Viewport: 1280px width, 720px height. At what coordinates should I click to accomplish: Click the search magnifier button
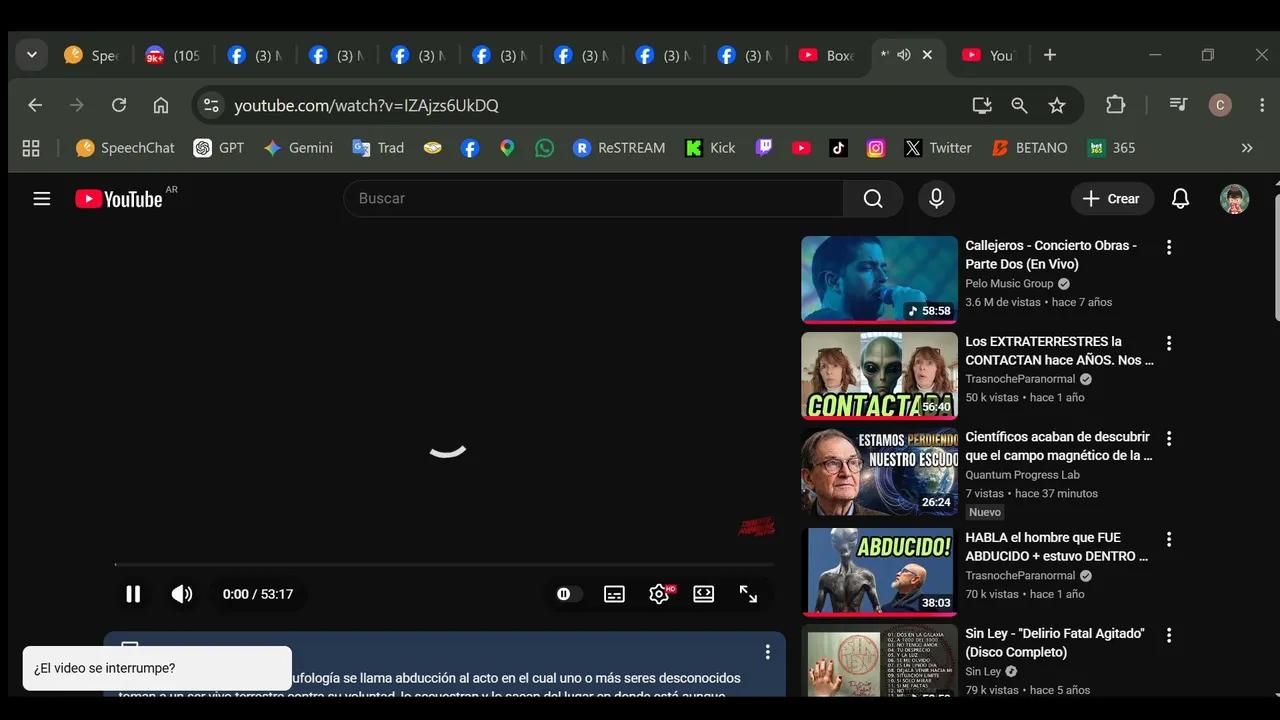873,199
